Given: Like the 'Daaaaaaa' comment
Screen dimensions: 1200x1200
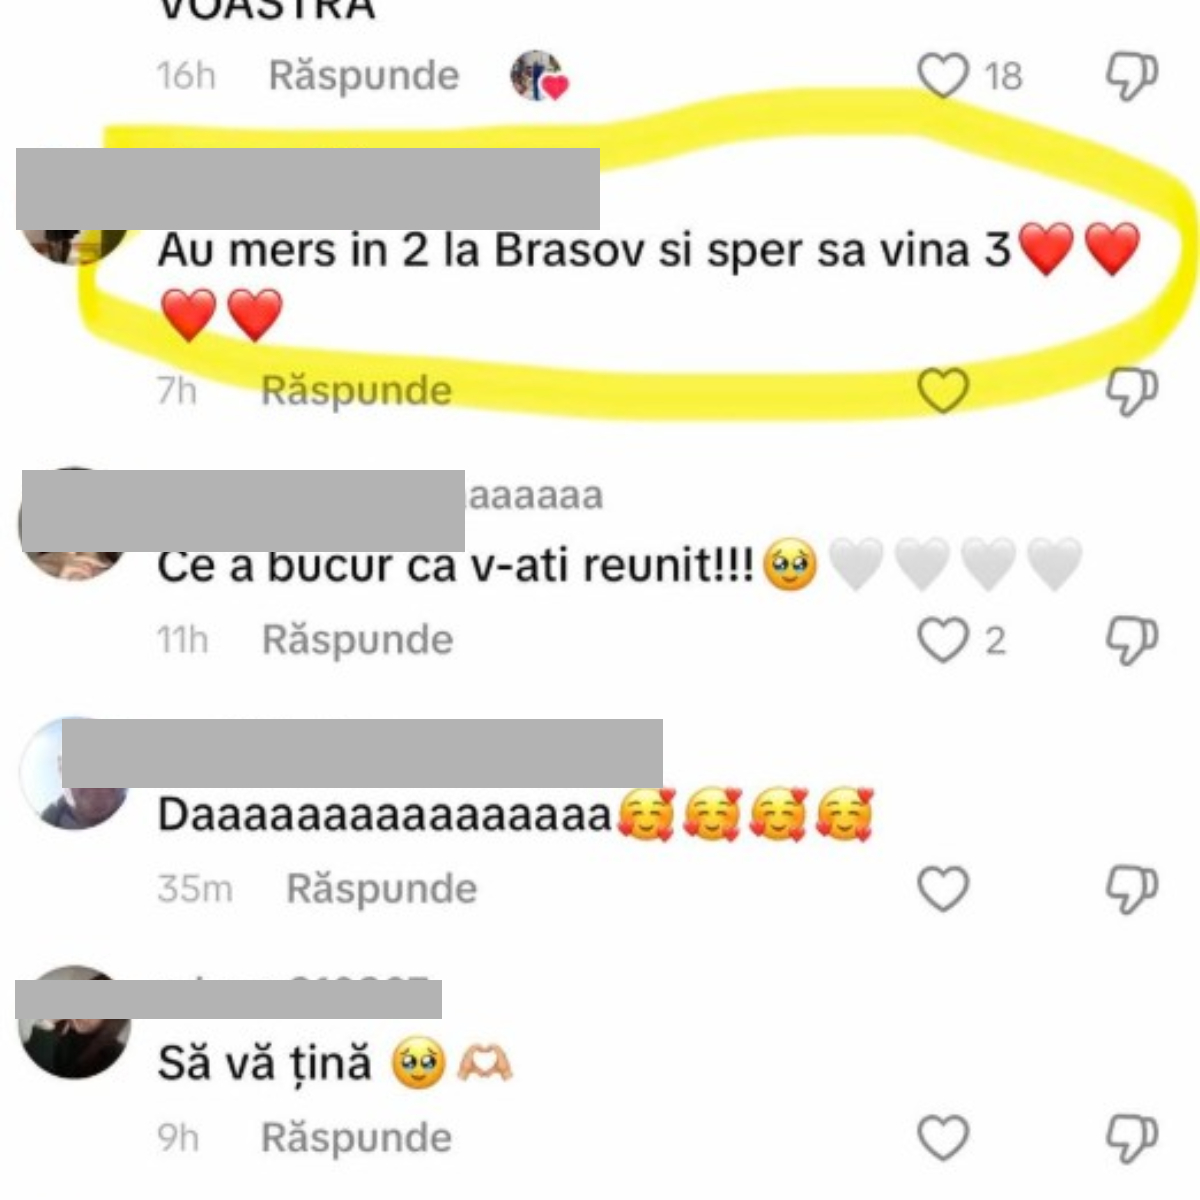Looking at the screenshot, I should tap(943, 889).
